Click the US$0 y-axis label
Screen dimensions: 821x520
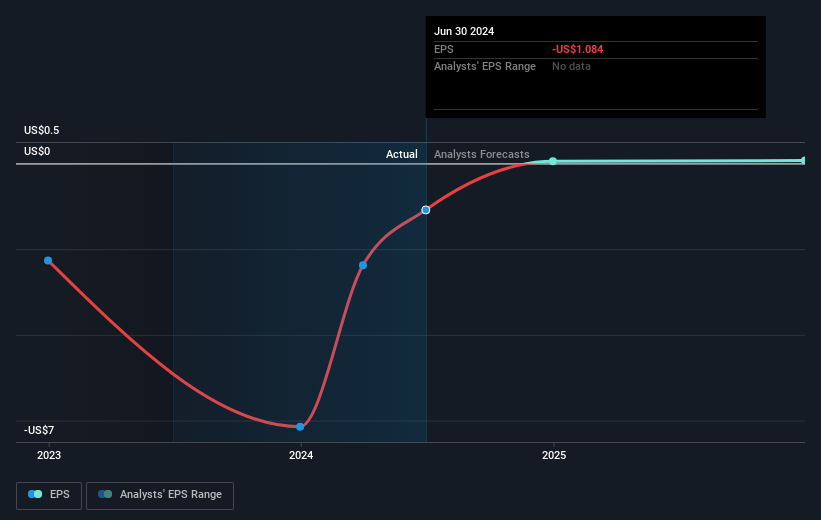tap(37, 151)
